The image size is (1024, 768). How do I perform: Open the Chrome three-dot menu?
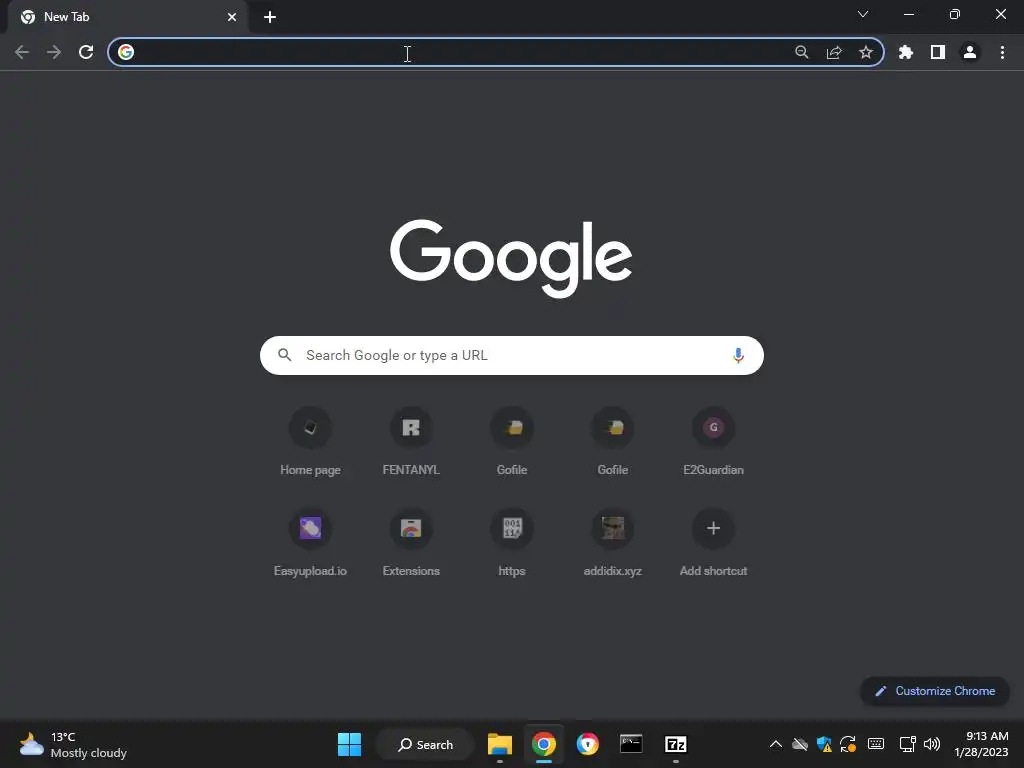coord(1002,52)
